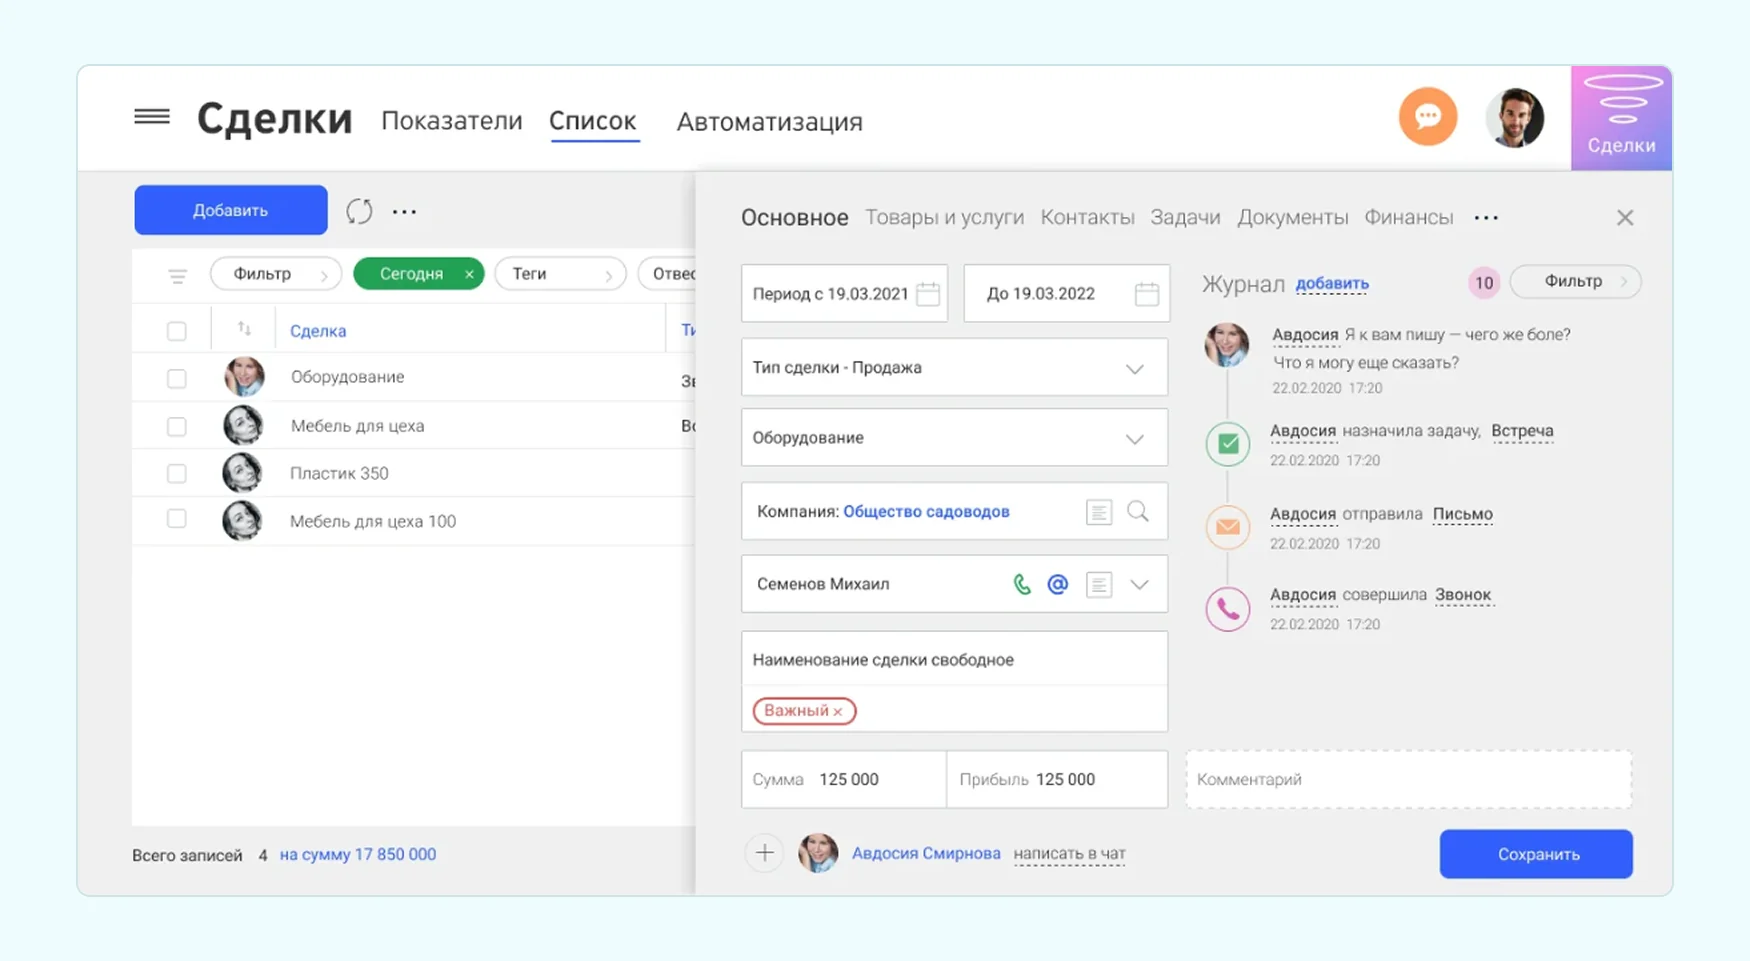Sort by the Сделка column header
This screenshot has height=961, width=1750.
[x=318, y=331]
